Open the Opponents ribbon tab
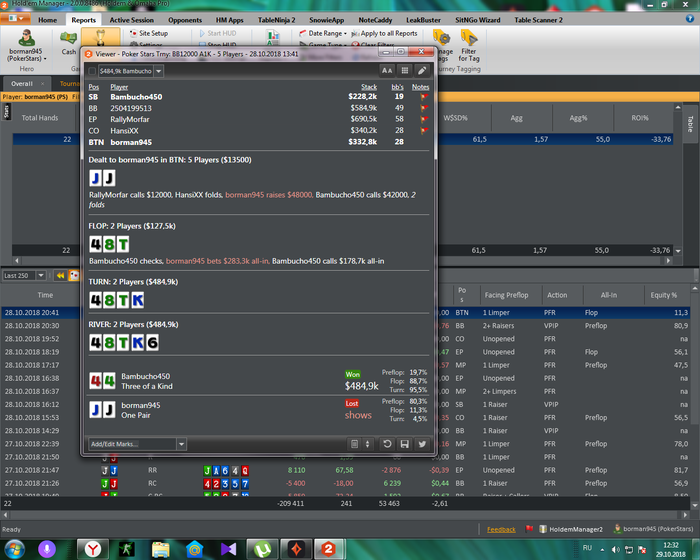700x560 pixels. 185,20
